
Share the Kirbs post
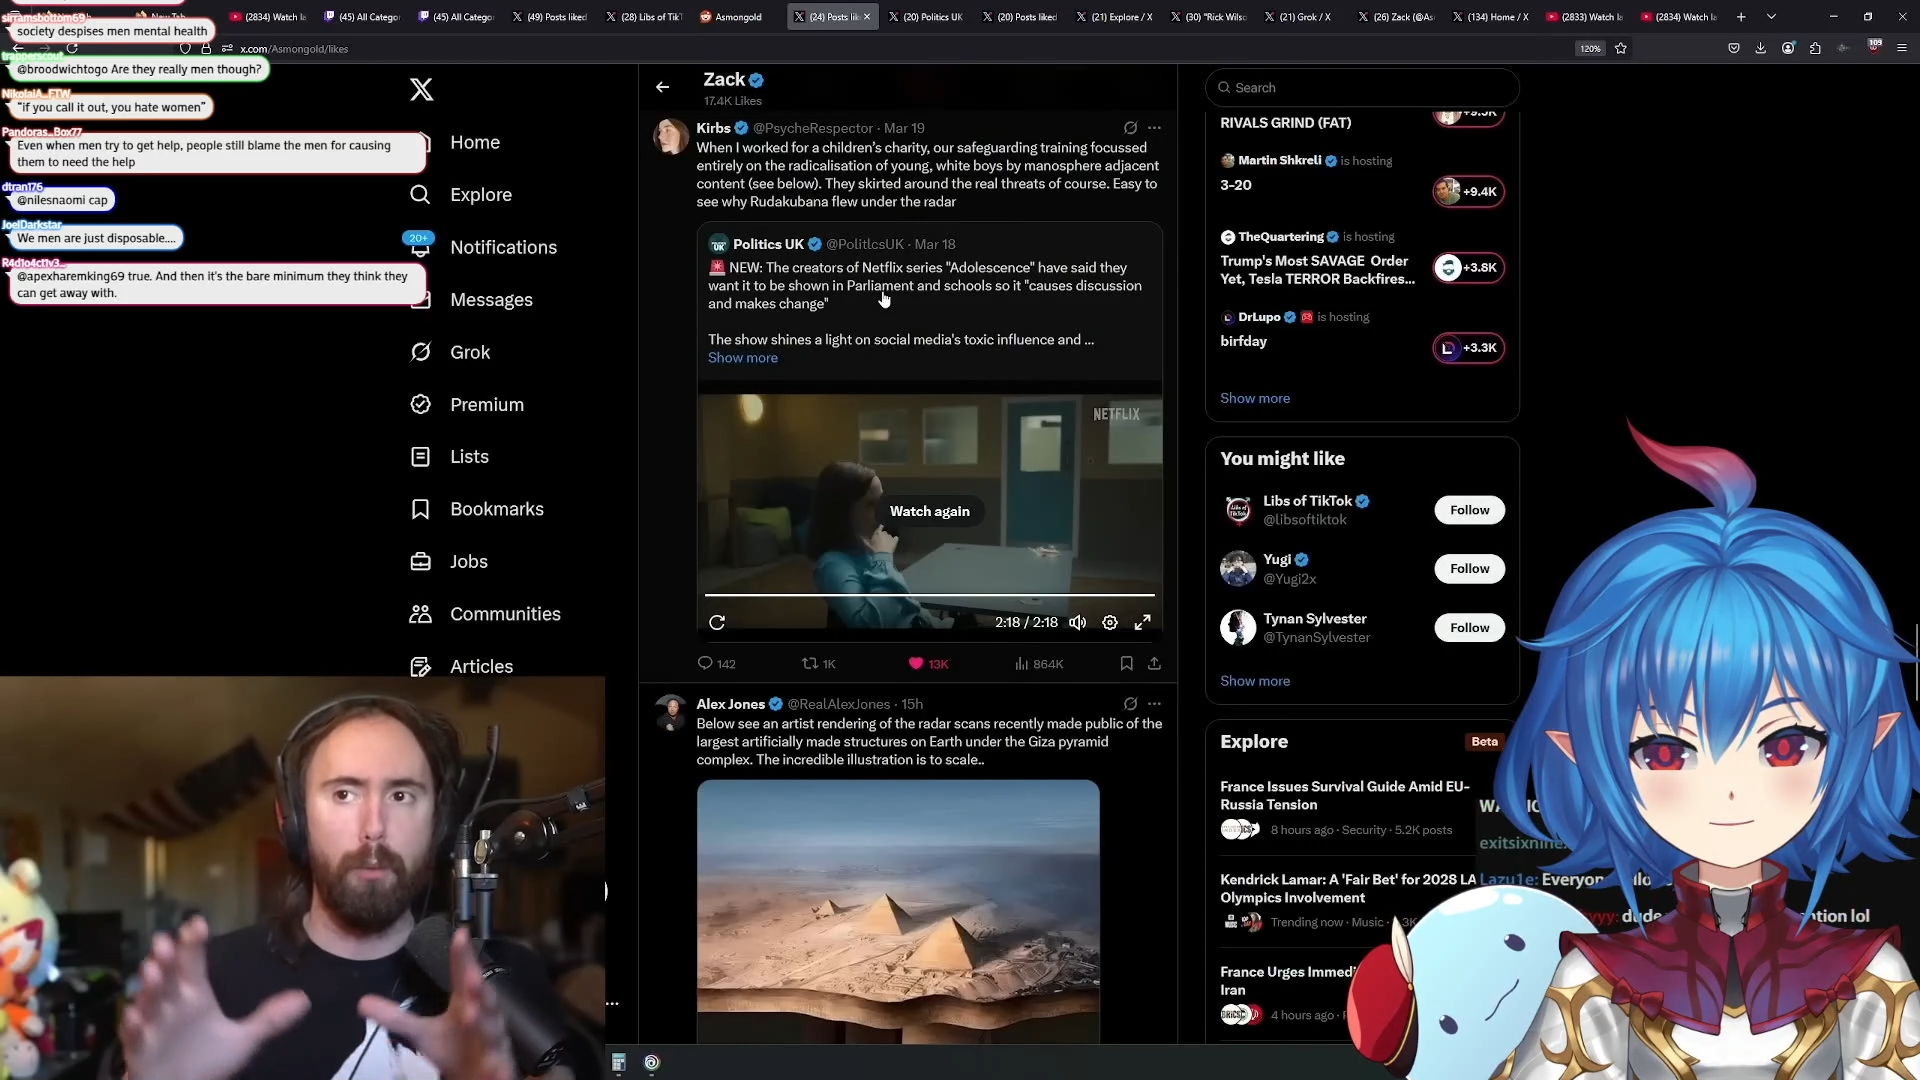[1154, 663]
